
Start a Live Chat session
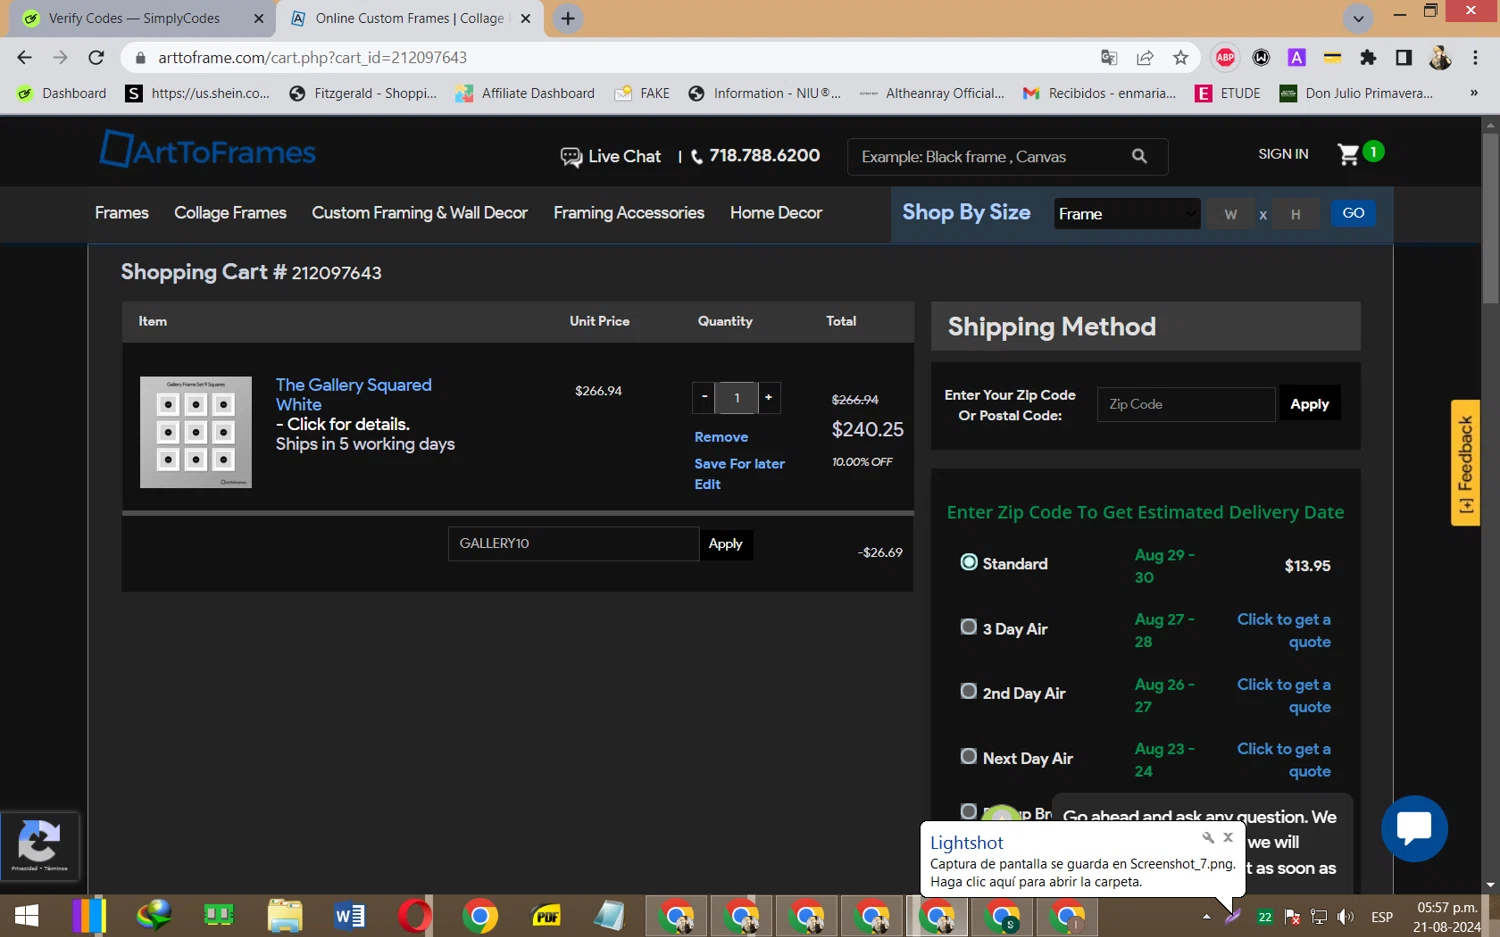610,156
